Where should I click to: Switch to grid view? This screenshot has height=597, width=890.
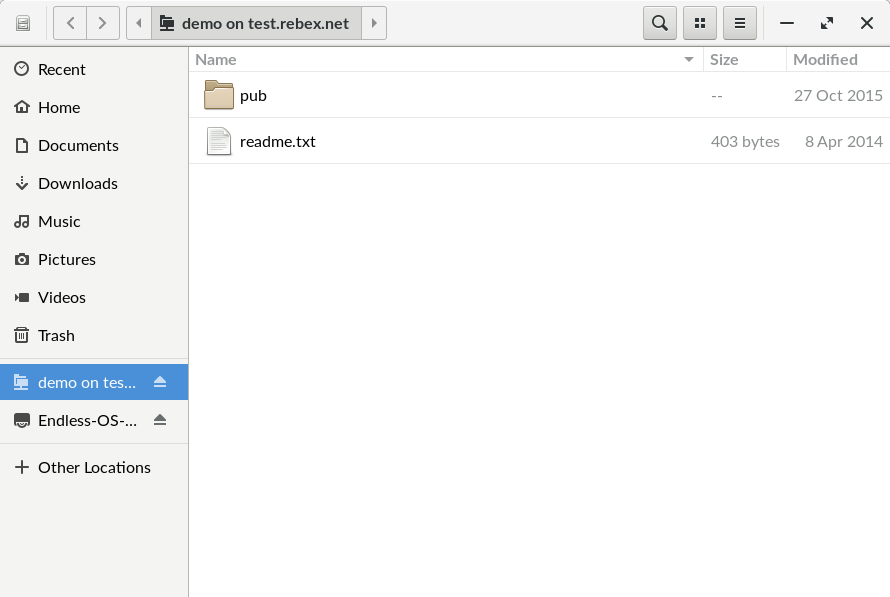click(x=700, y=23)
